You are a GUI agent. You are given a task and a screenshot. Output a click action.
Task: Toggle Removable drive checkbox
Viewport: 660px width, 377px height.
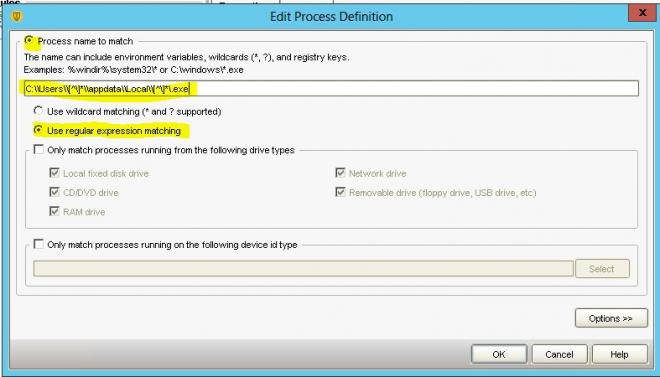pos(340,192)
